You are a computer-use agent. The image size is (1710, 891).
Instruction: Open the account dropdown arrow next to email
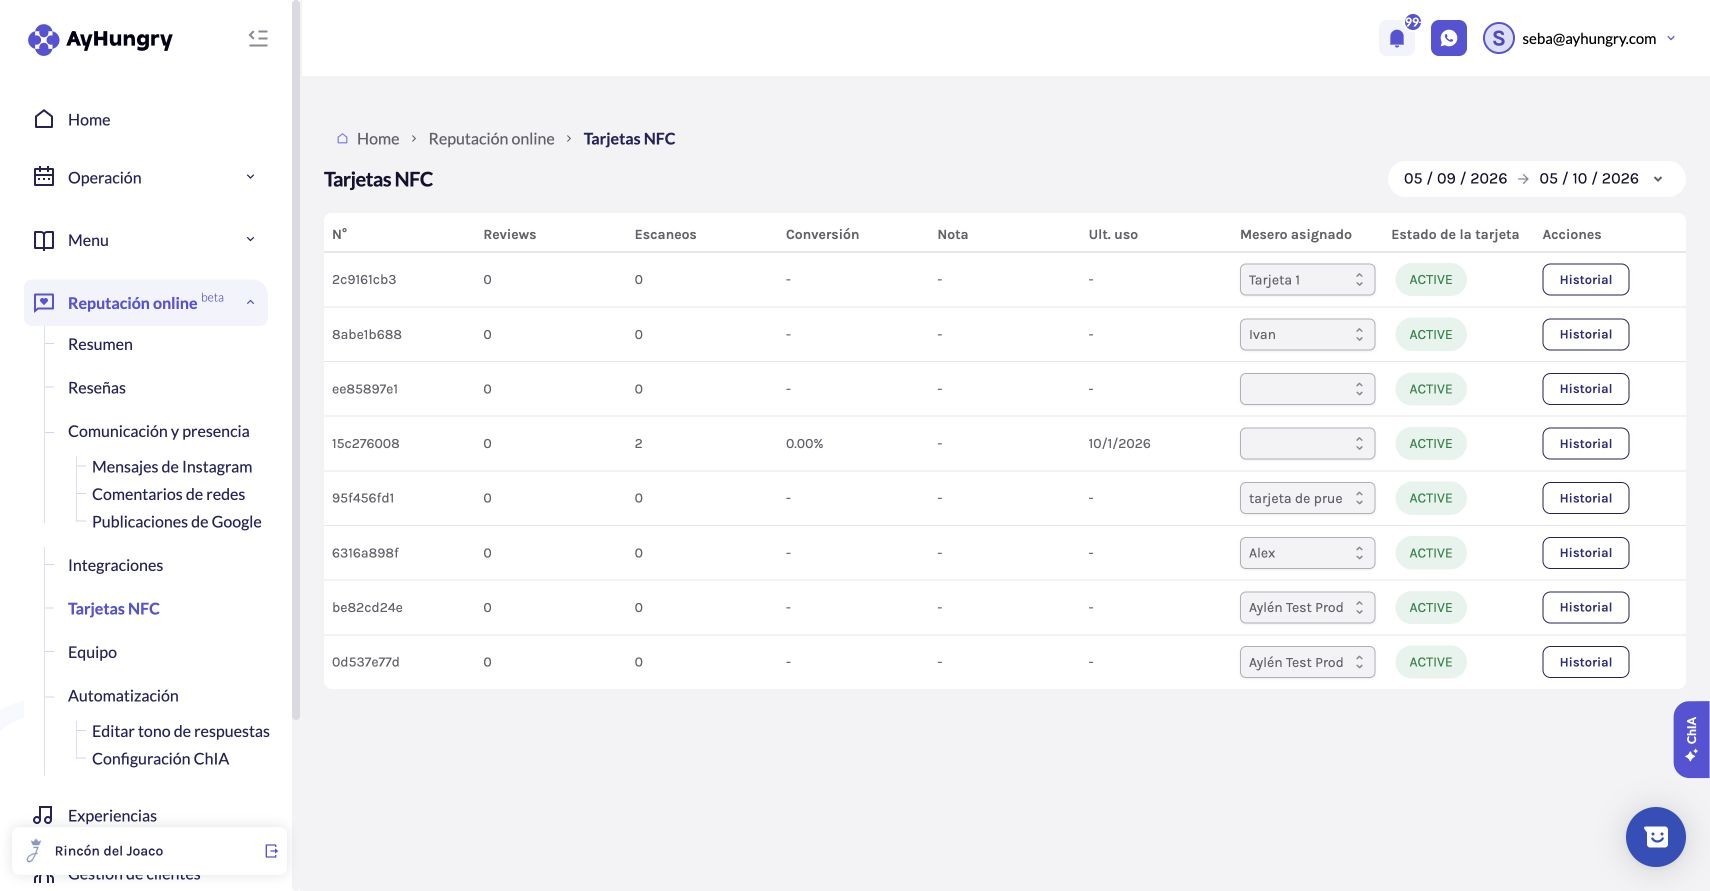coord(1671,38)
